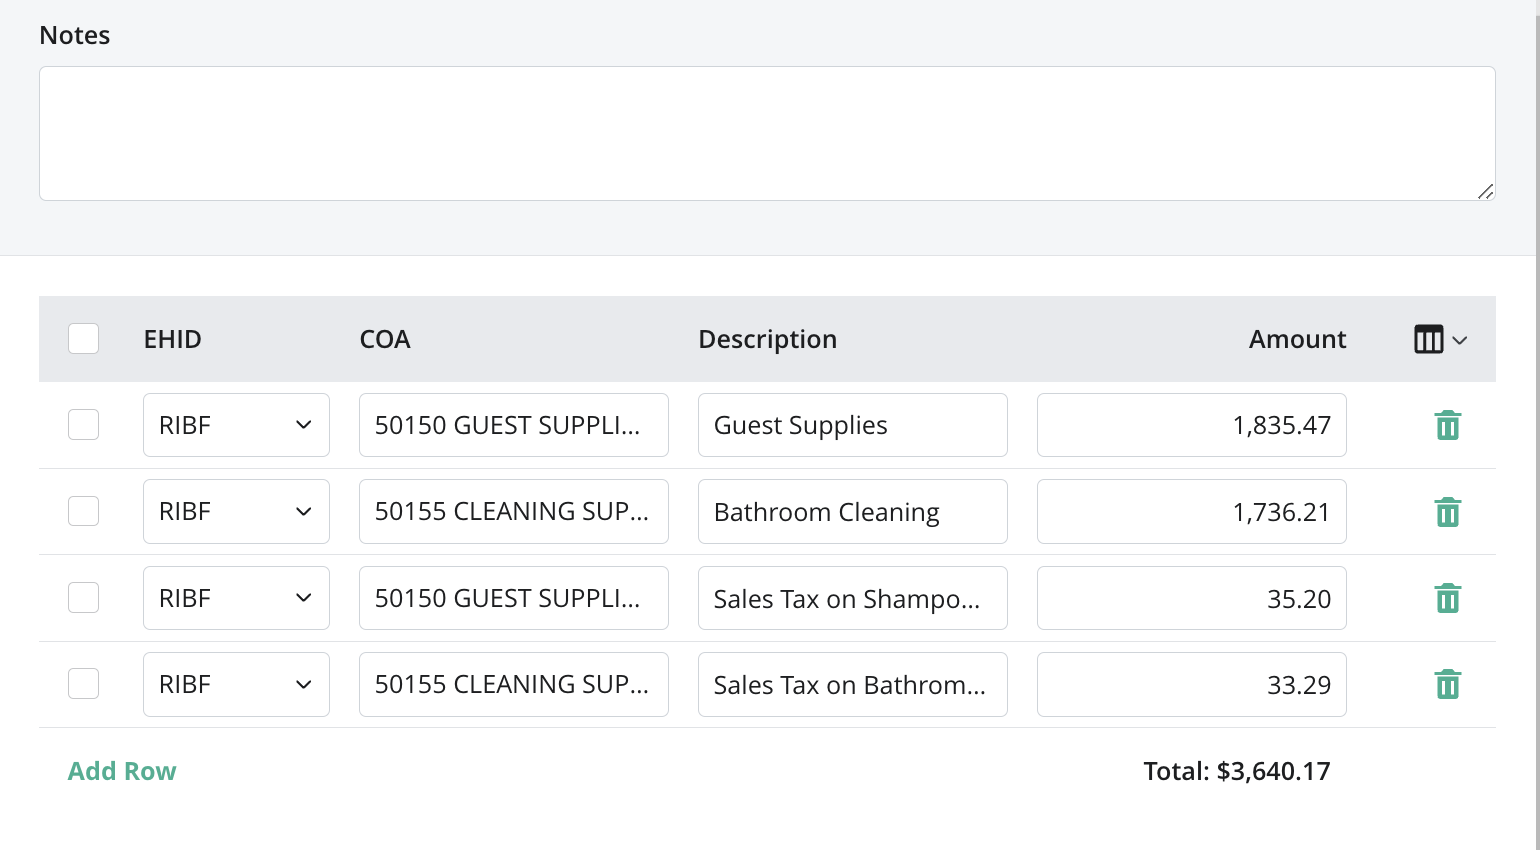
Task: Open the EHID dropdown in the first row
Action: point(236,425)
